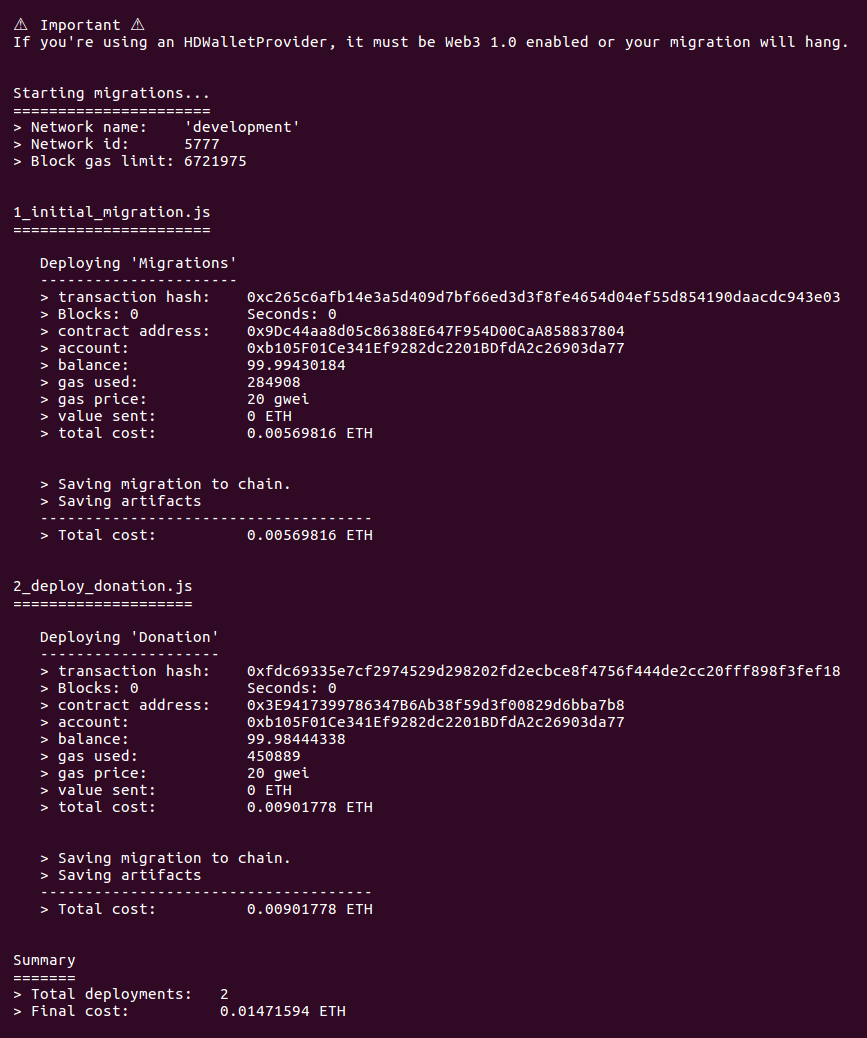Click the Total deployments count

(224, 994)
